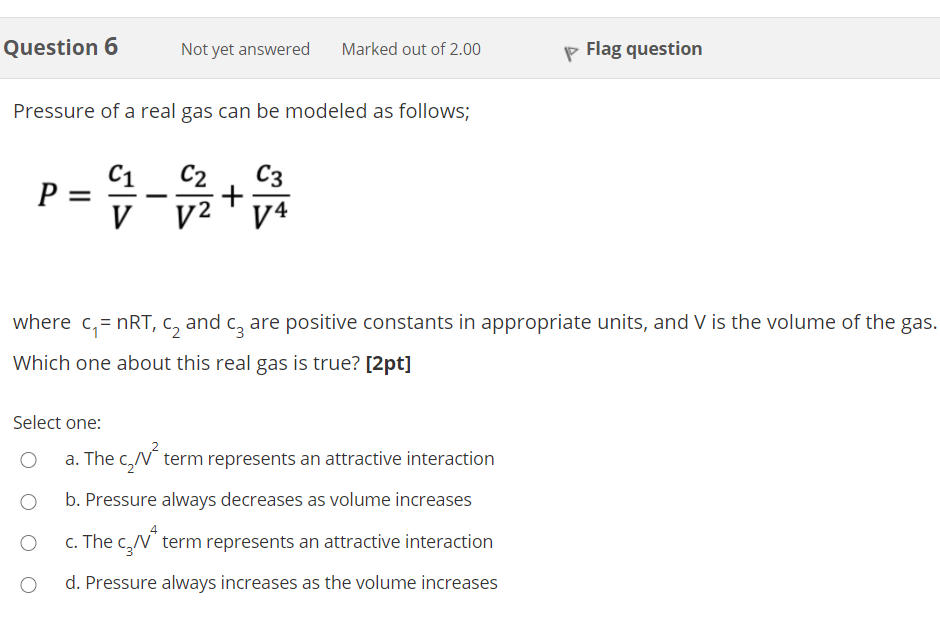Image resolution: width=940 pixels, height=617 pixels.
Task: Click the Not yet answered status text
Action: pyautogui.click(x=245, y=48)
